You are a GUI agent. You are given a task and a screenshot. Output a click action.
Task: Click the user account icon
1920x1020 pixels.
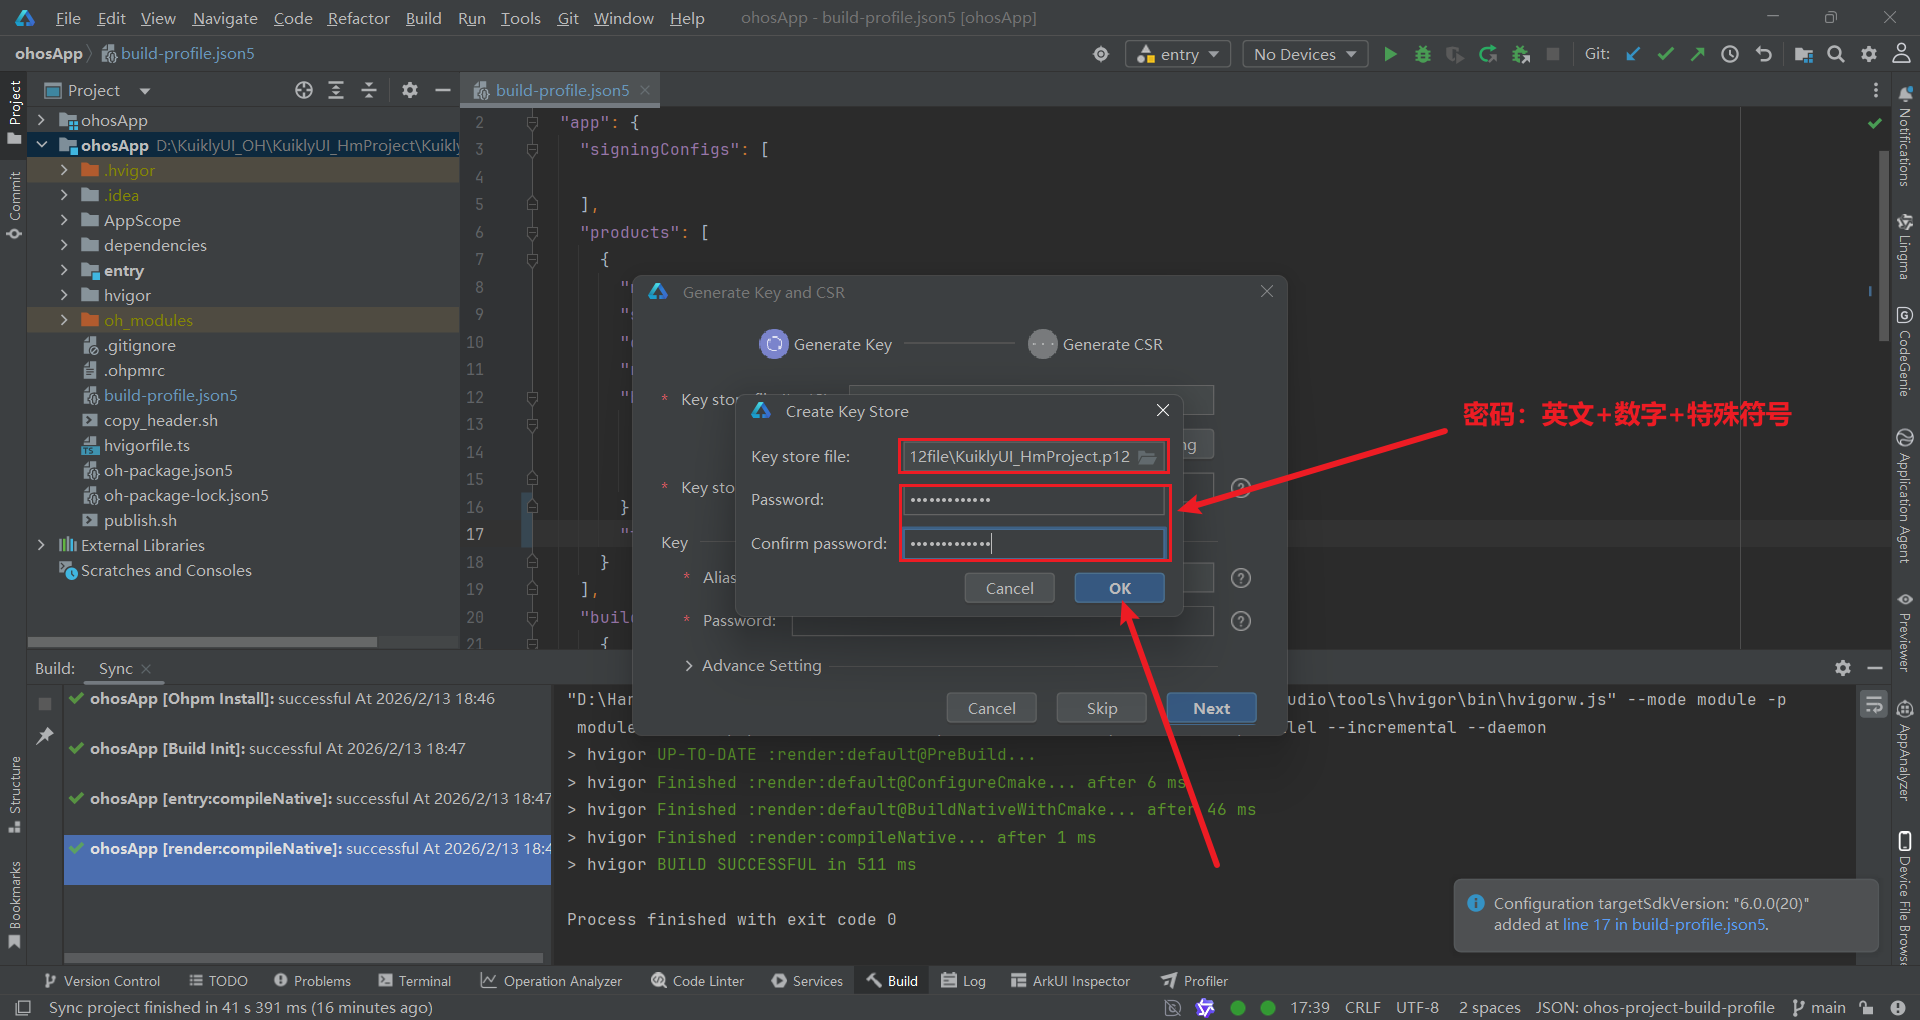point(1901,54)
